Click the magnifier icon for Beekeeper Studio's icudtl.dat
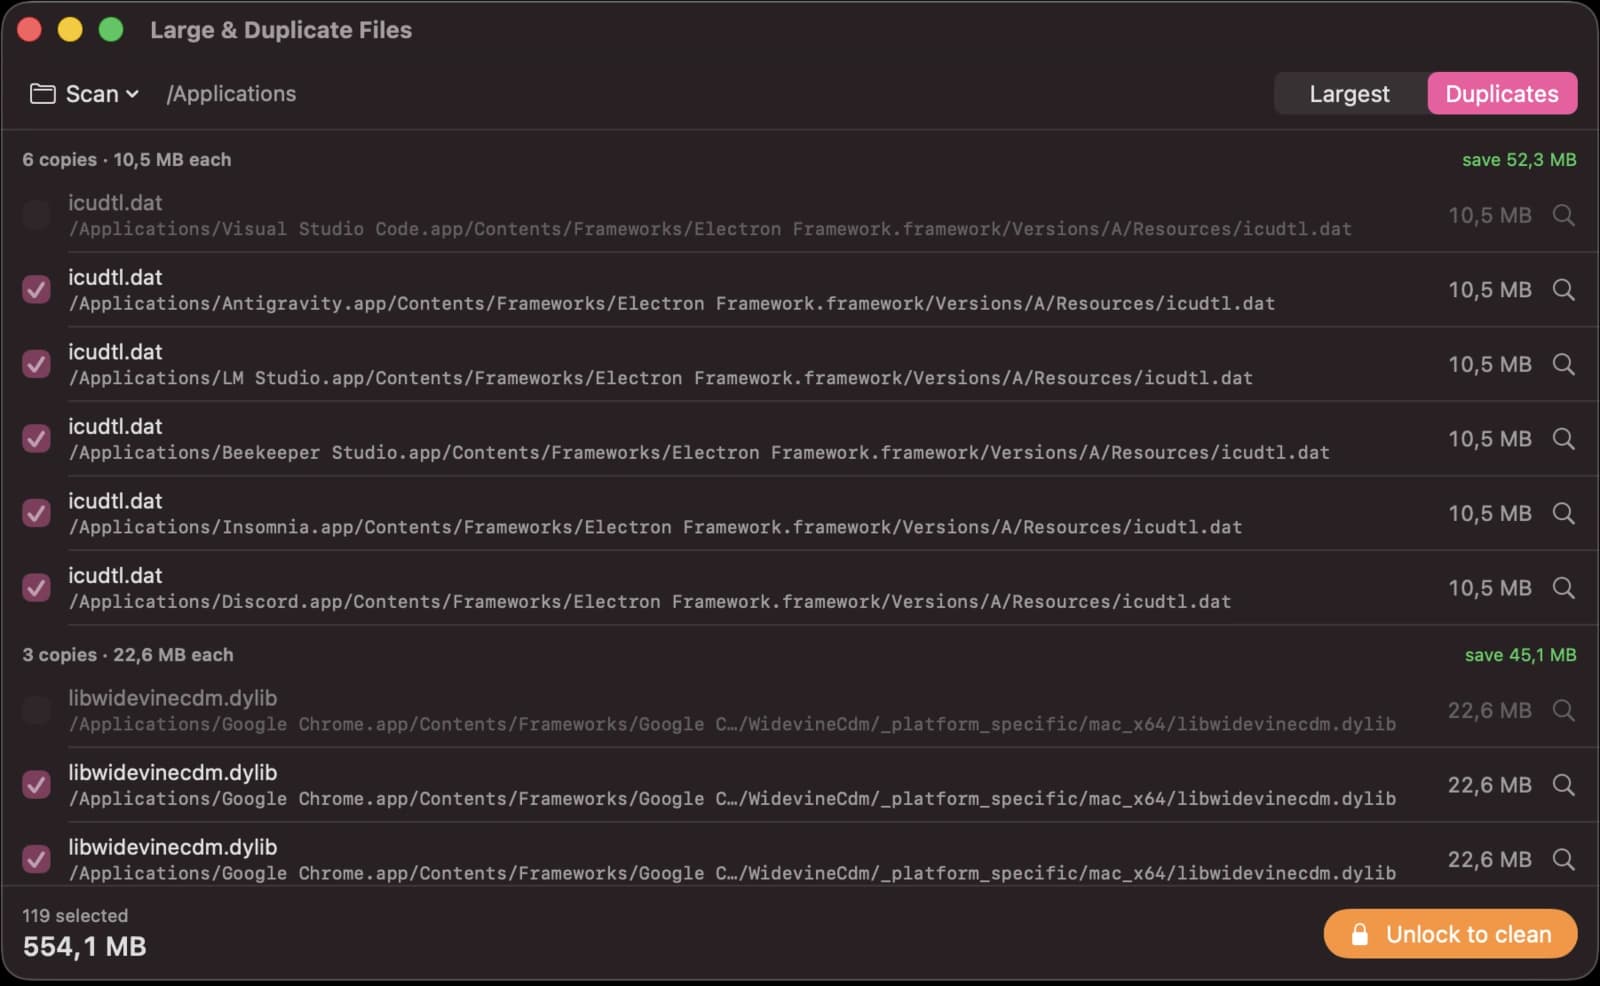 1563,439
